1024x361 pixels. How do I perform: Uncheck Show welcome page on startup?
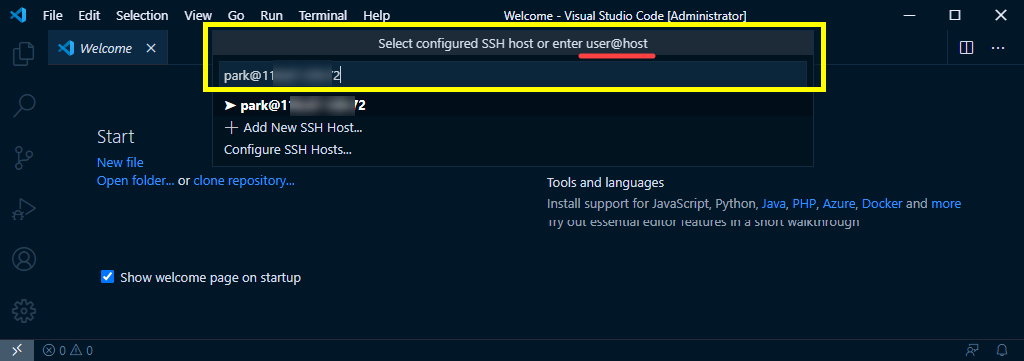(108, 277)
